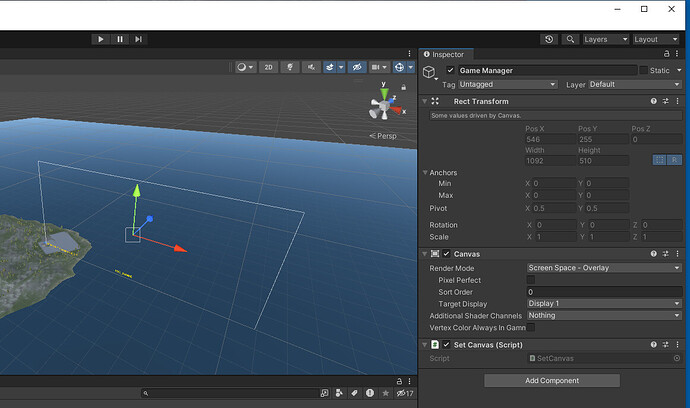Select the Inspector tab

point(447,54)
